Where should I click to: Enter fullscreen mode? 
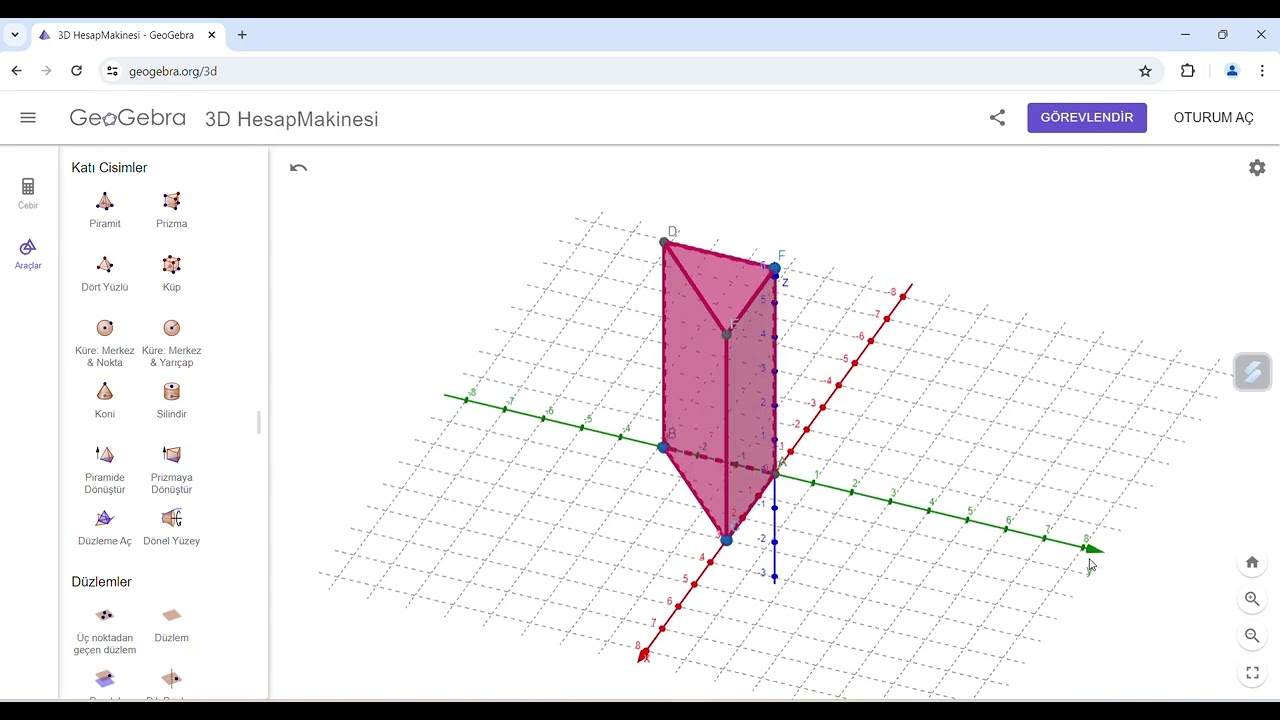click(x=1252, y=673)
